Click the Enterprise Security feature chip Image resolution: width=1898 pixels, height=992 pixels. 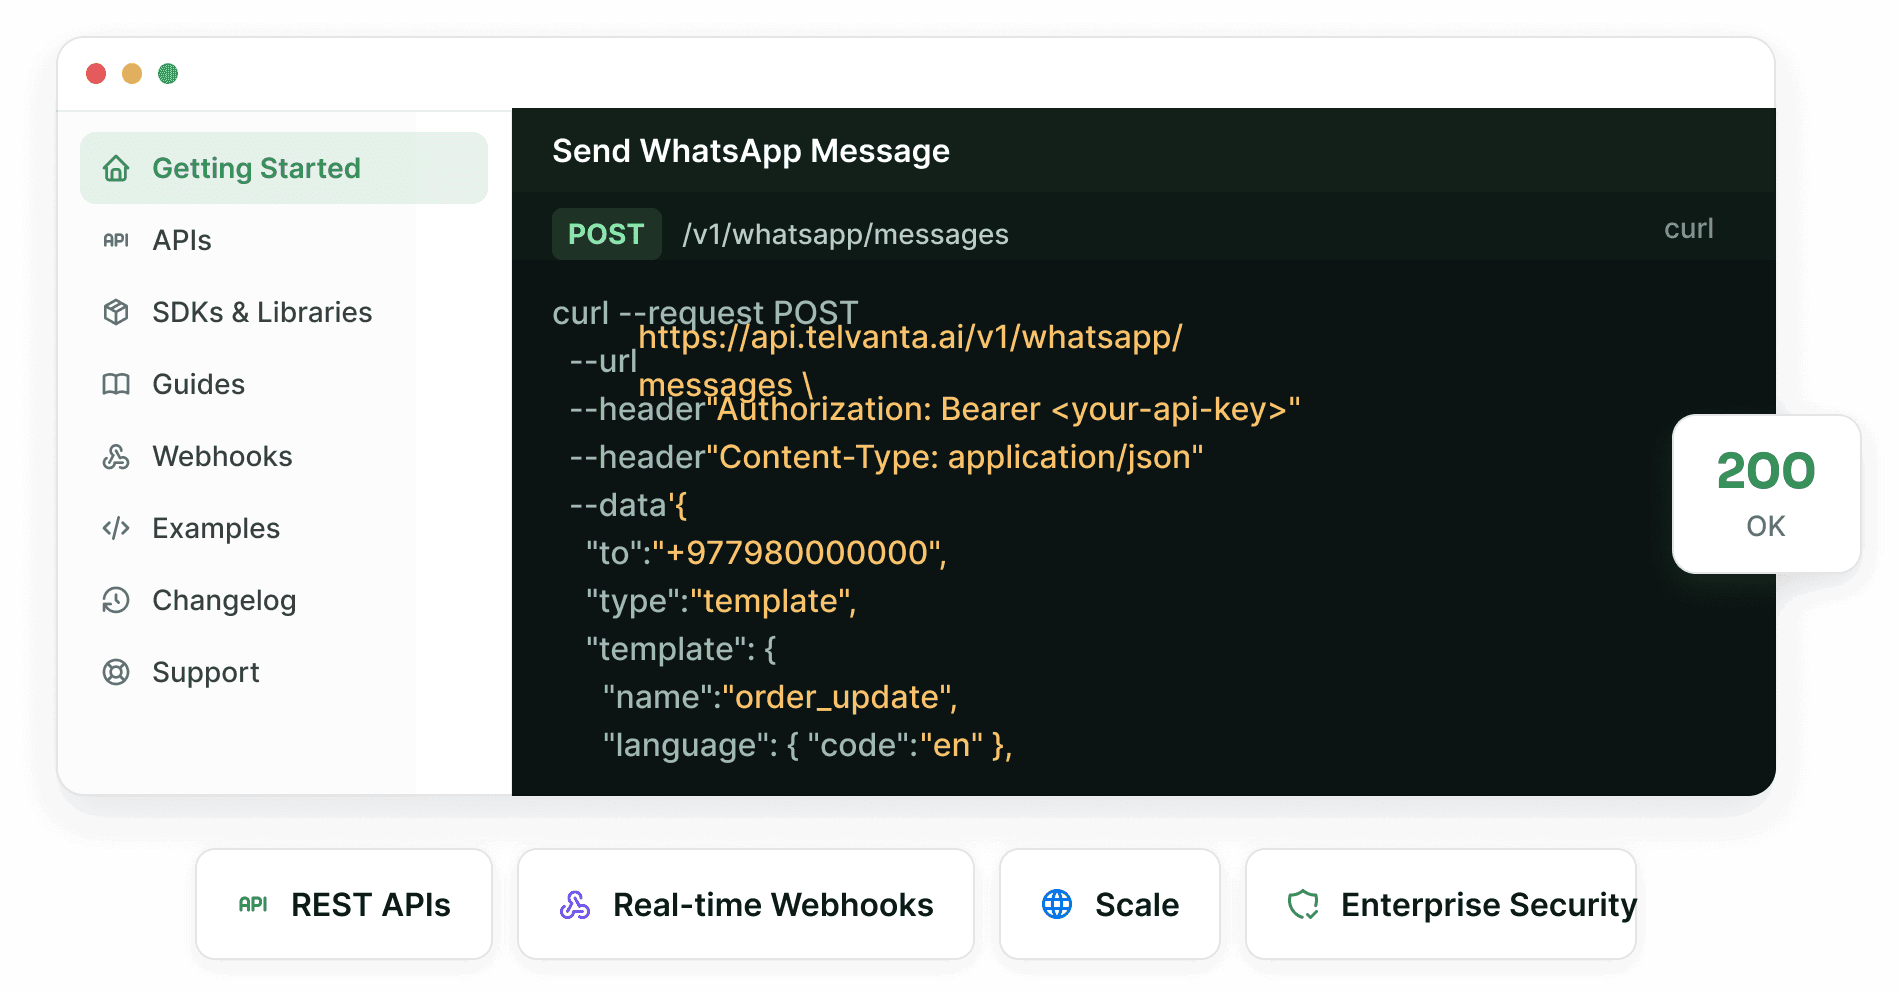(x=1441, y=904)
